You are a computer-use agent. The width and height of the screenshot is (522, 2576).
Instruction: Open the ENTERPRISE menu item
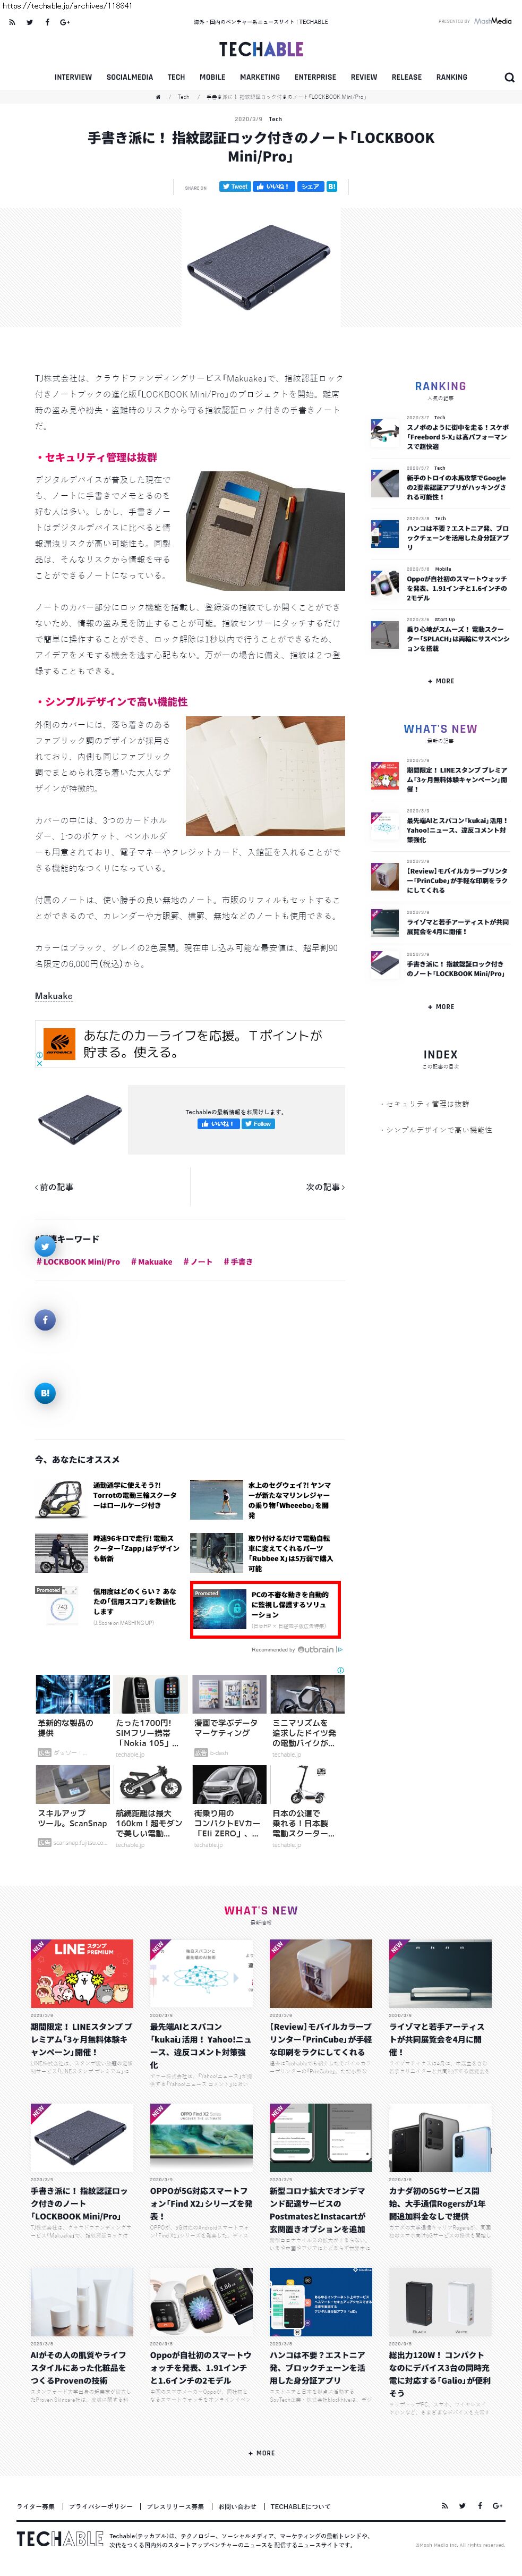click(315, 77)
